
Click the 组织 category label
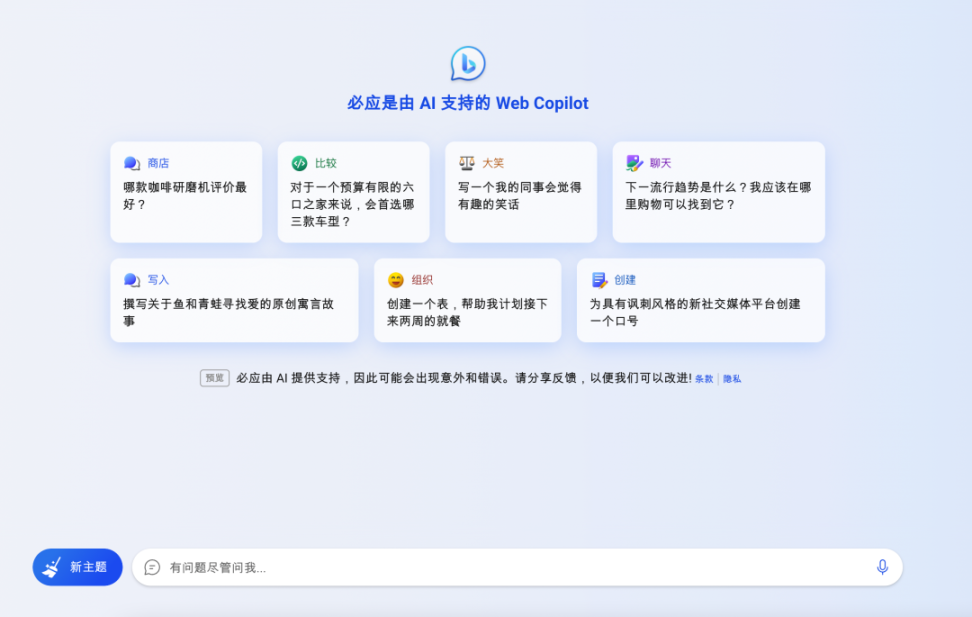coord(422,280)
